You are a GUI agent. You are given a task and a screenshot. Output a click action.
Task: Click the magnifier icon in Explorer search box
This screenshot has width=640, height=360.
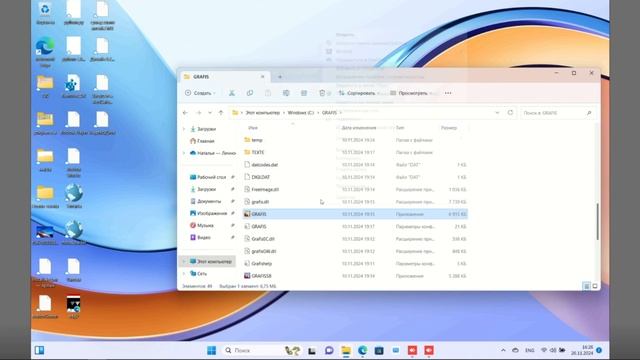(x=589, y=113)
